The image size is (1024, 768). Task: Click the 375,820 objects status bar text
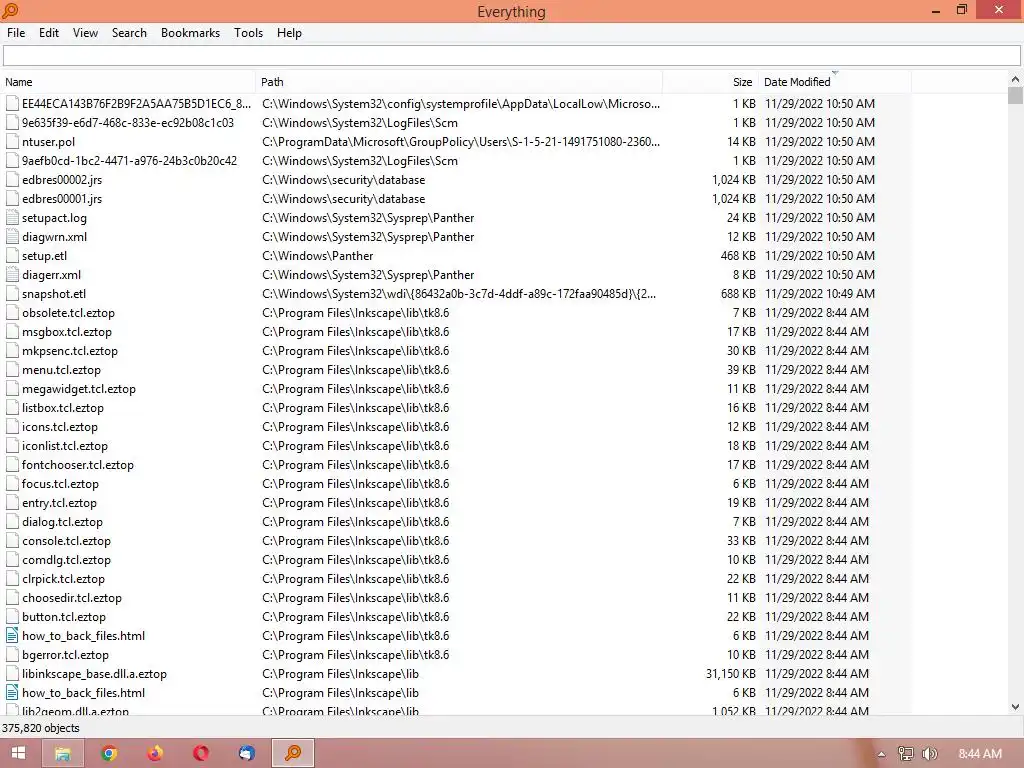[x=40, y=728]
